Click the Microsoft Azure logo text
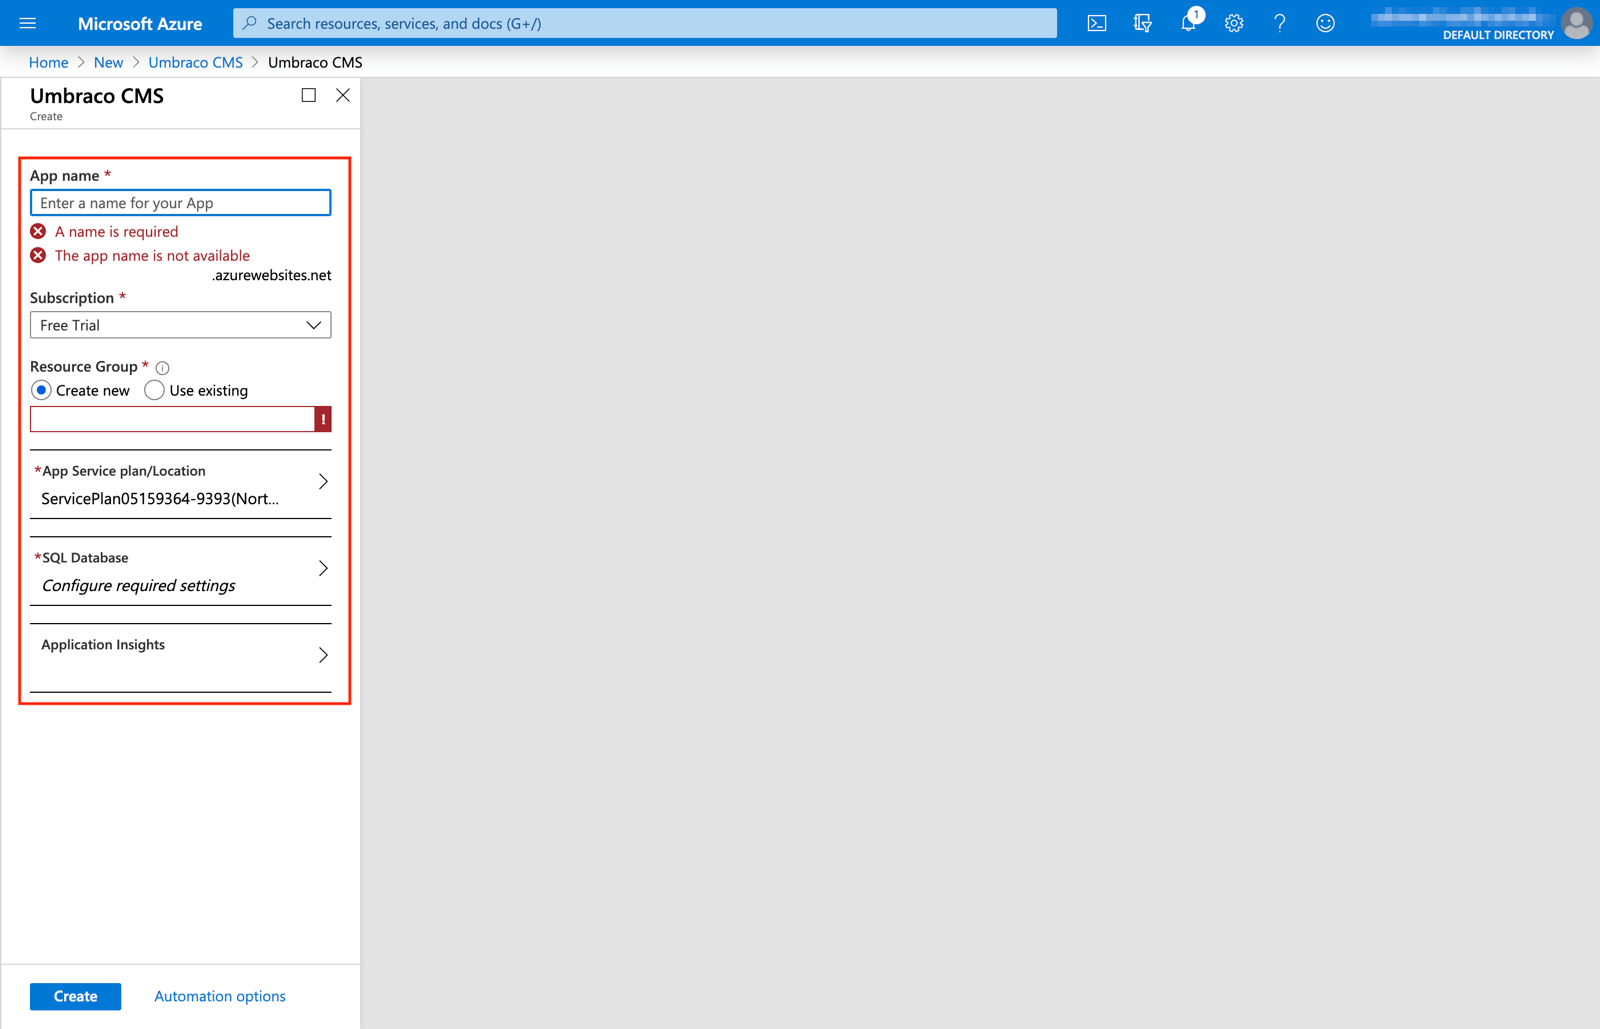 point(140,23)
